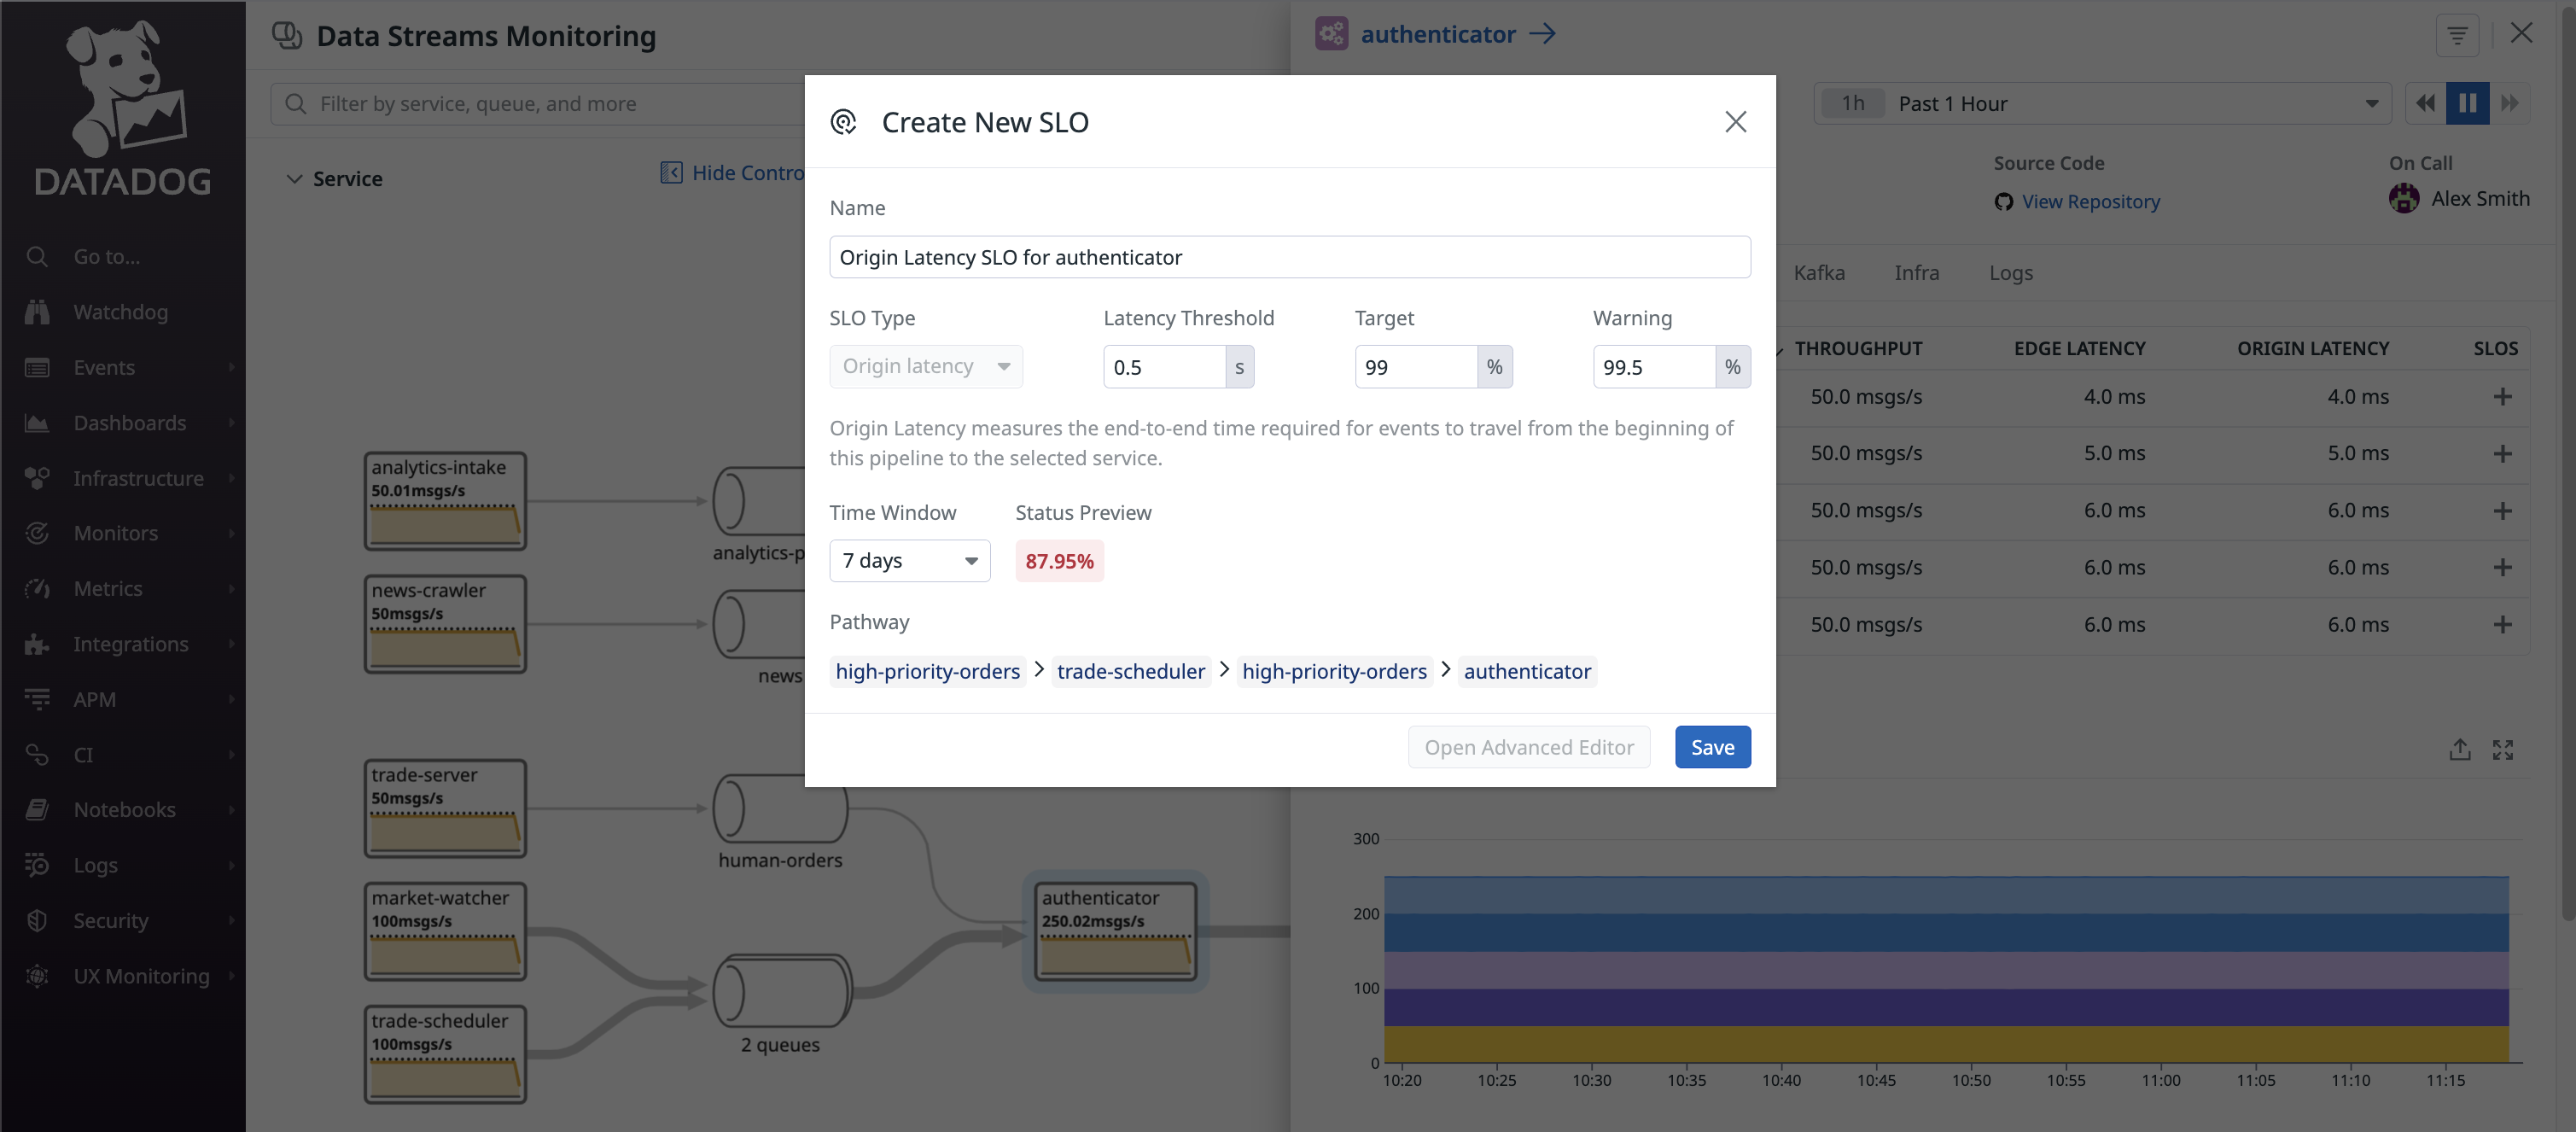The height and width of the screenshot is (1132, 2576).
Task: Open the filter options in the authenticator panel
Action: (x=2457, y=34)
